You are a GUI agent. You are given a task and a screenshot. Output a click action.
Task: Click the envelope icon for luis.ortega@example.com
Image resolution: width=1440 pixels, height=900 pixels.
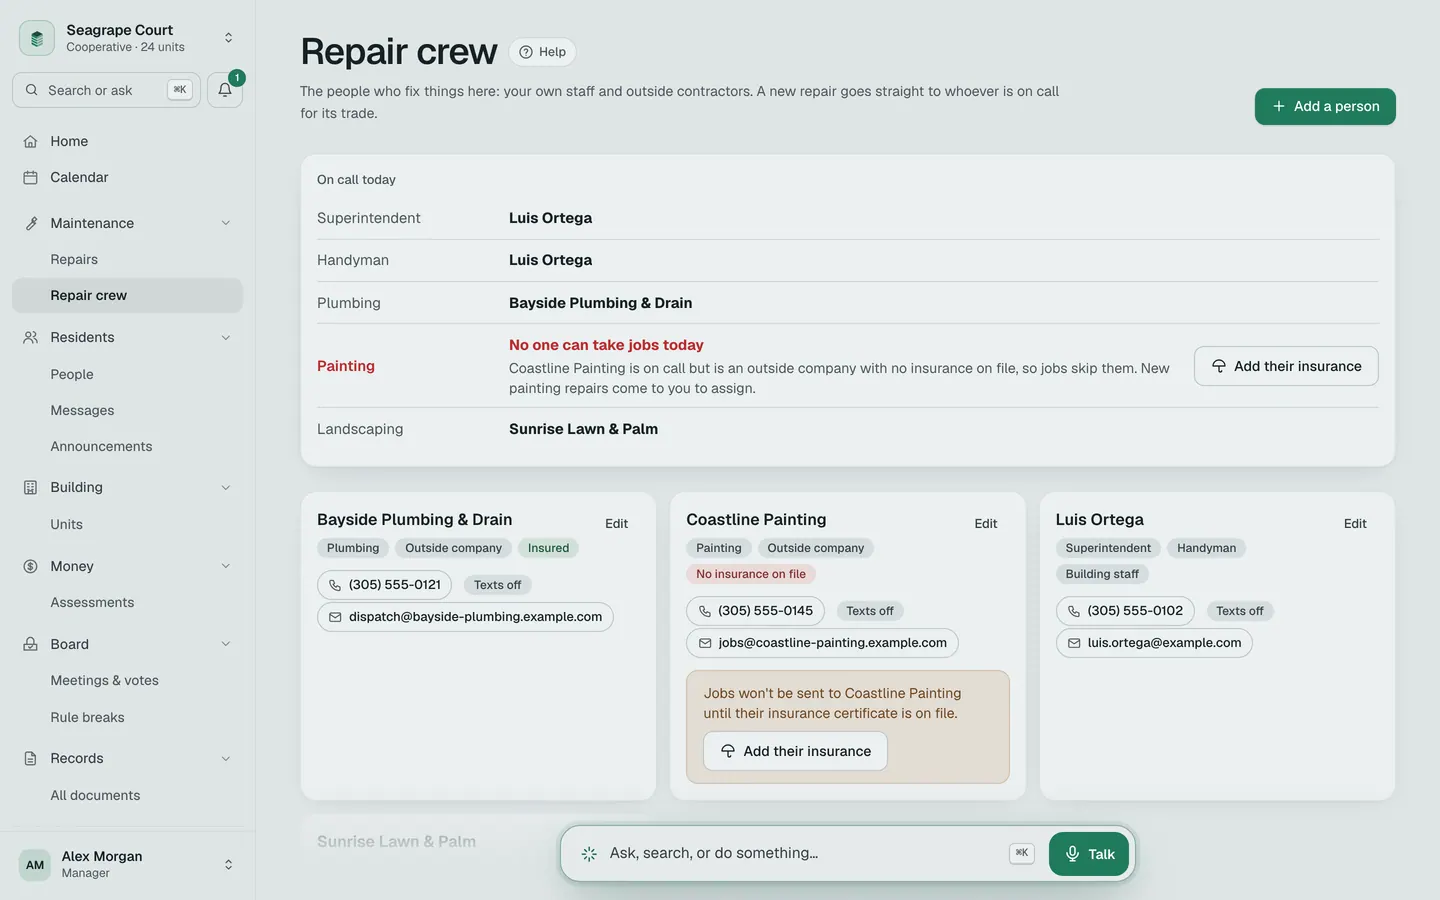tap(1074, 643)
